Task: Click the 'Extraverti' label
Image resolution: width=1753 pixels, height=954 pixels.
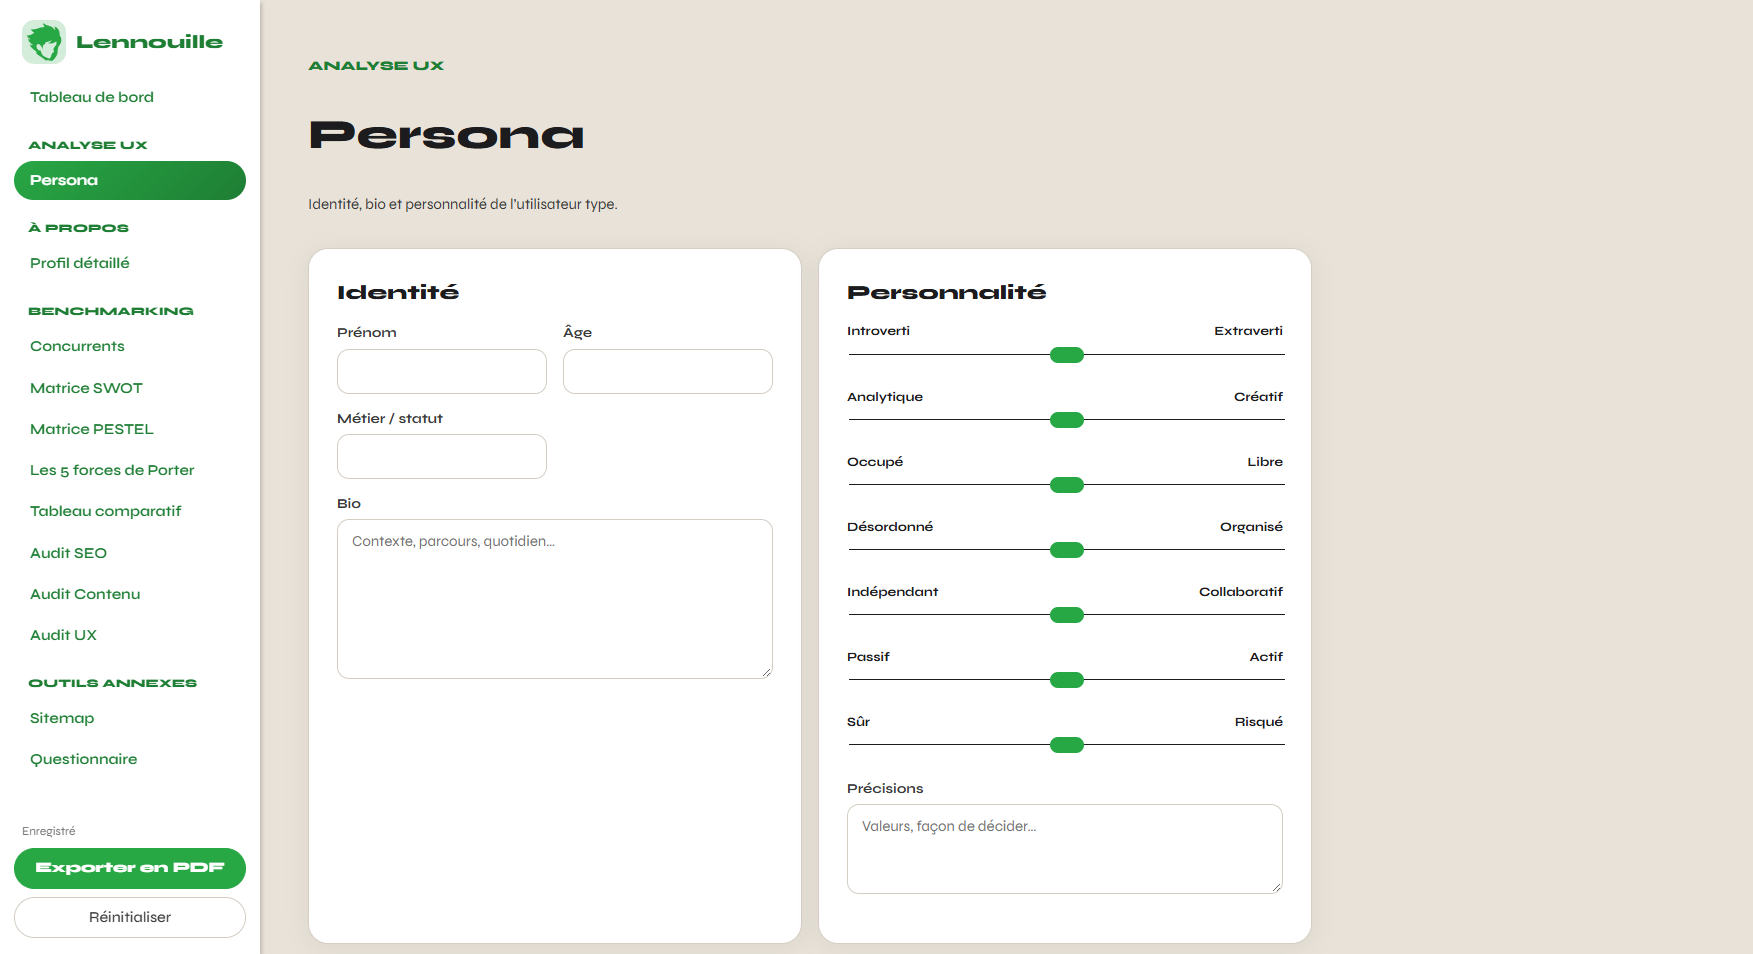Action: pyautogui.click(x=1248, y=331)
